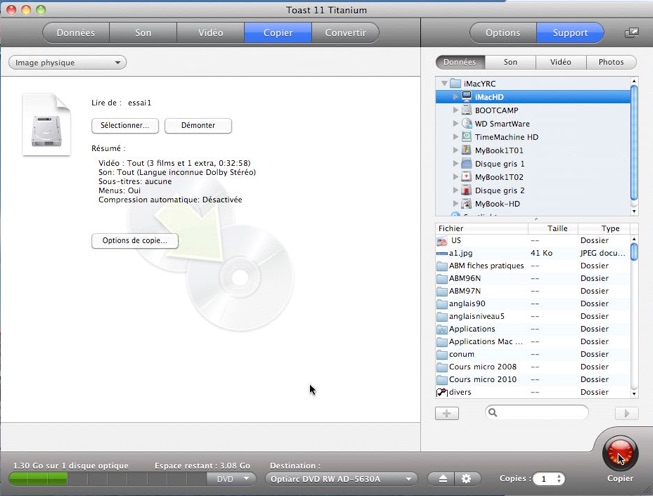The height and width of the screenshot is (496, 653).
Task: Select the Support panel tab
Action: (570, 32)
